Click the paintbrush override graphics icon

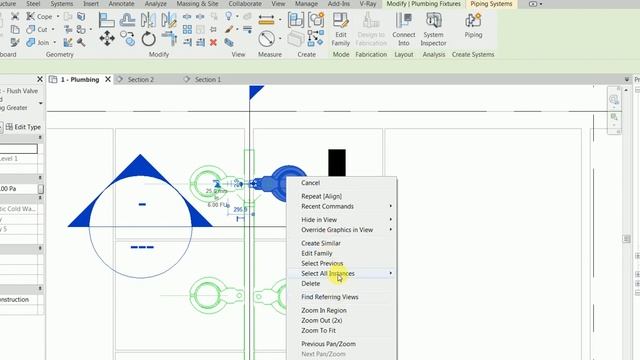(229, 29)
